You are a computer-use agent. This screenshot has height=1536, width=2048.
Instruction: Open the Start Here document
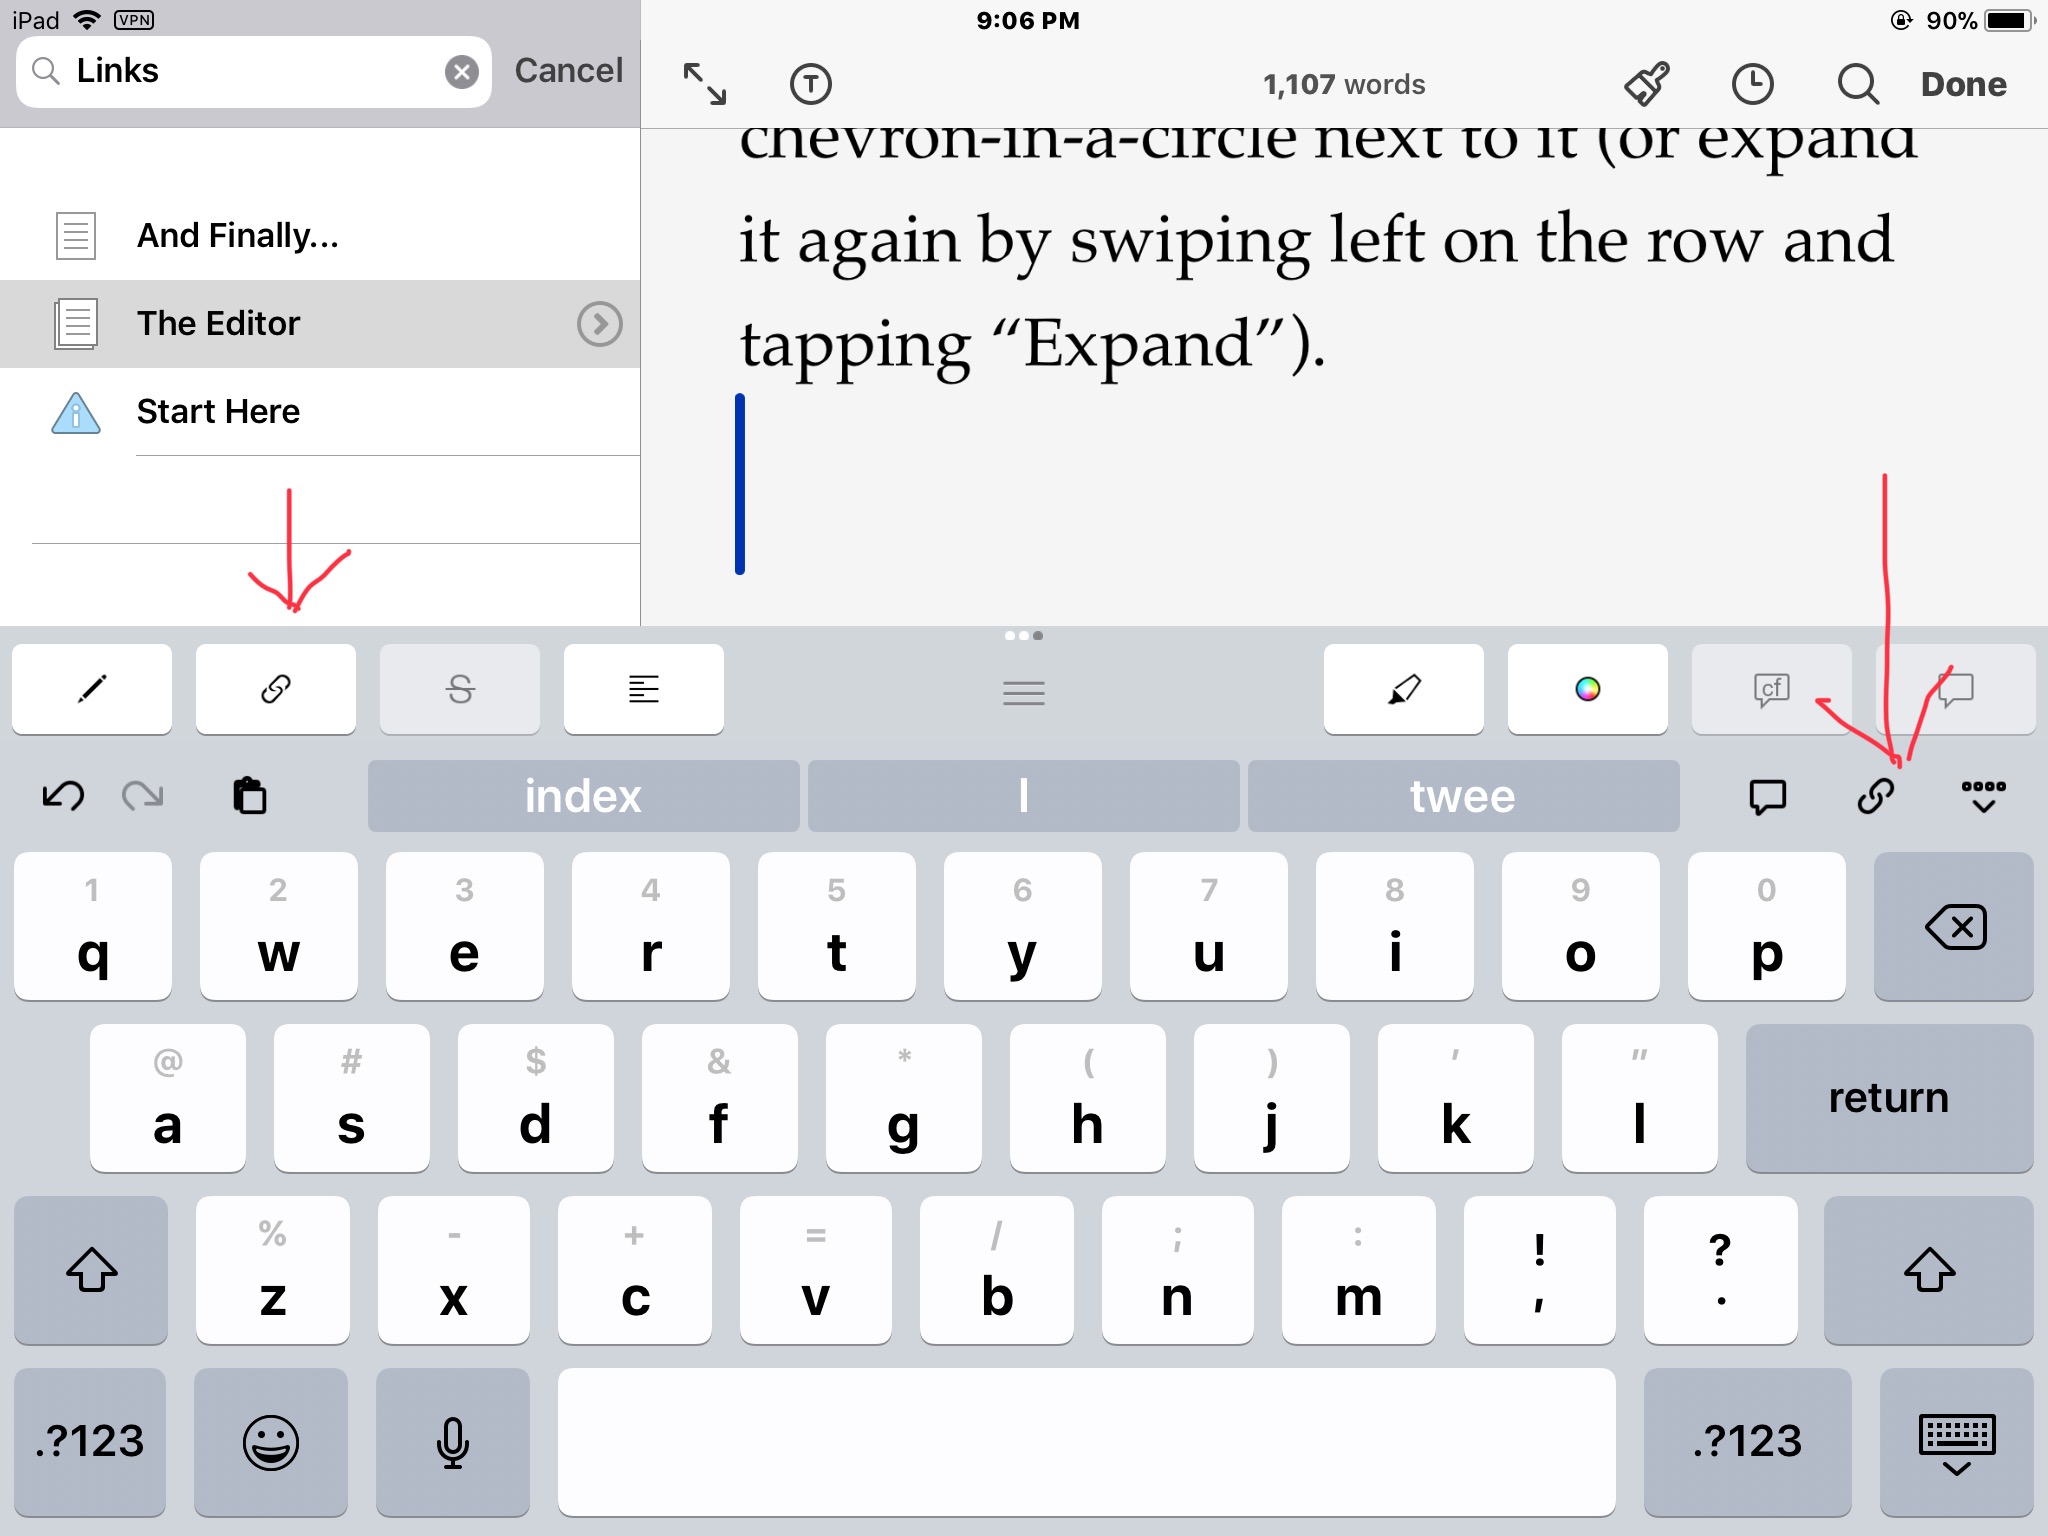218,412
